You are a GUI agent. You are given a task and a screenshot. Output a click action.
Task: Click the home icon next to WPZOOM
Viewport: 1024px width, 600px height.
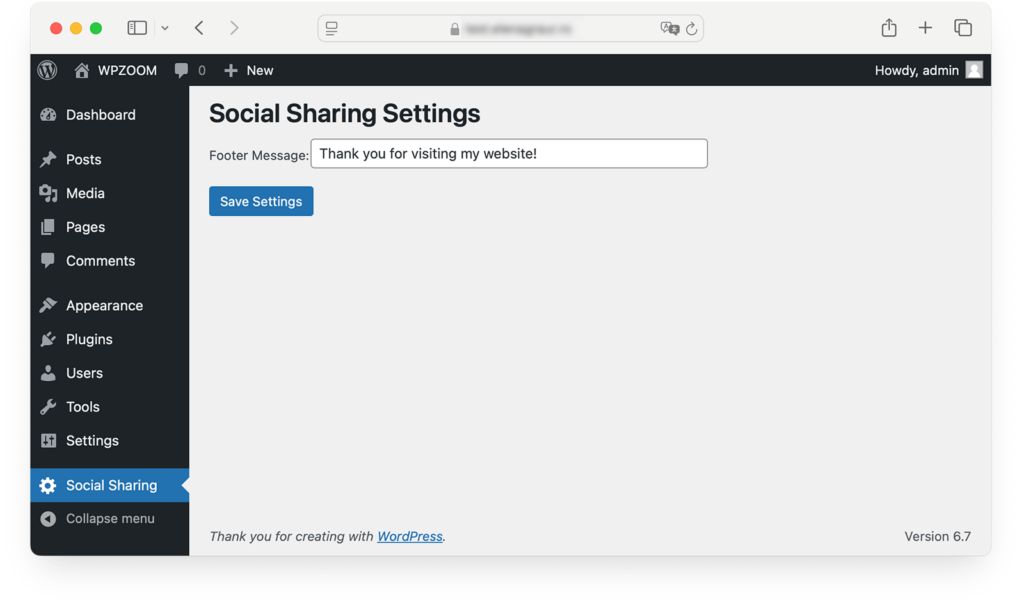80,70
